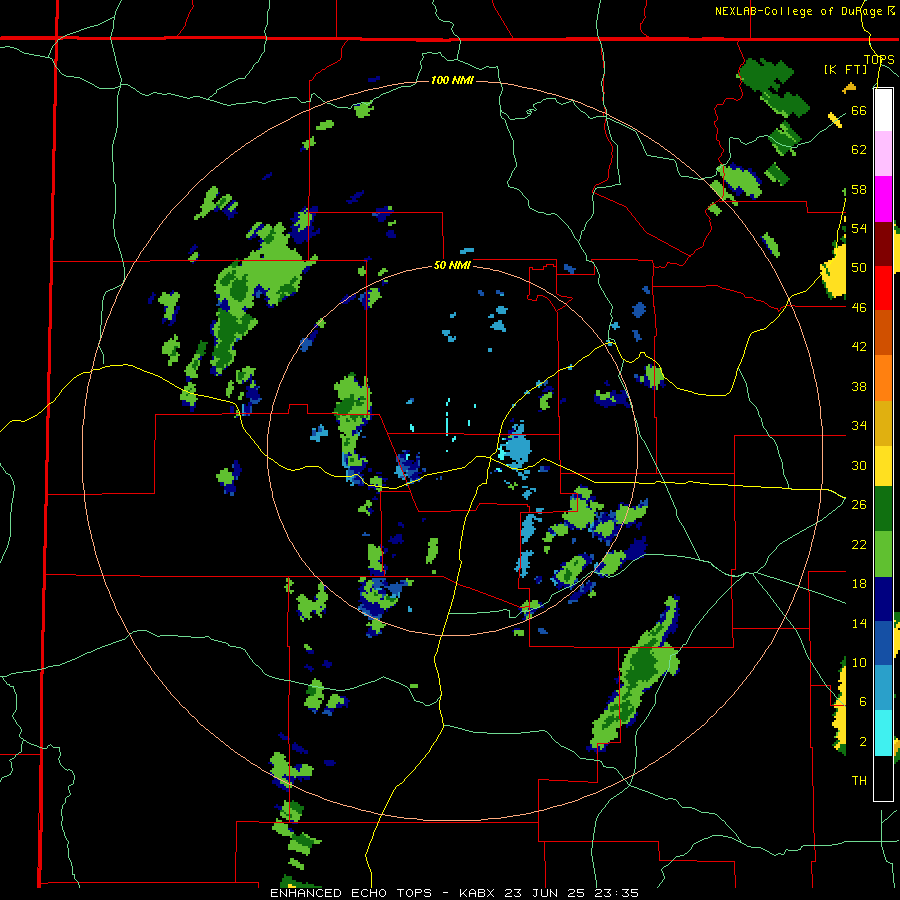The image size is (900, 900).
Task: Click the 100 NMI range ring label
Action: point(452,80)
